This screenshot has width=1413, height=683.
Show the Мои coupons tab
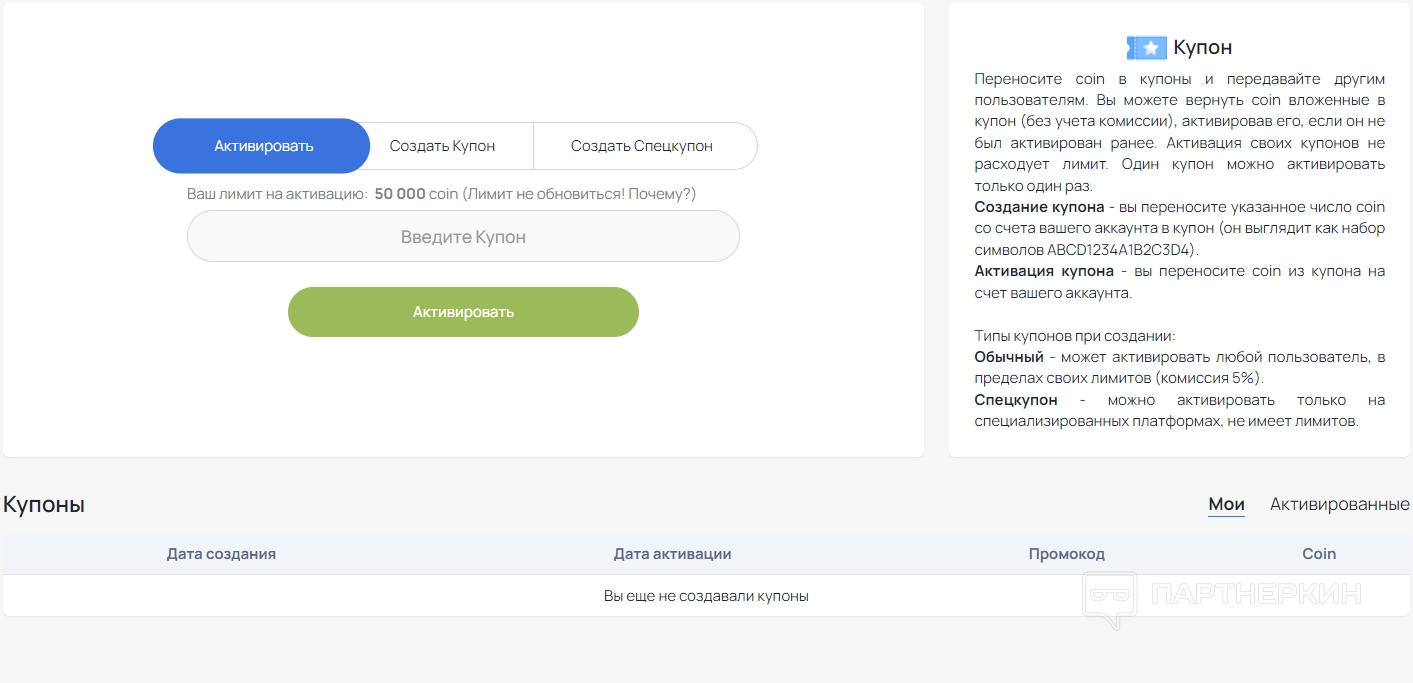(x=1226, y=504)
